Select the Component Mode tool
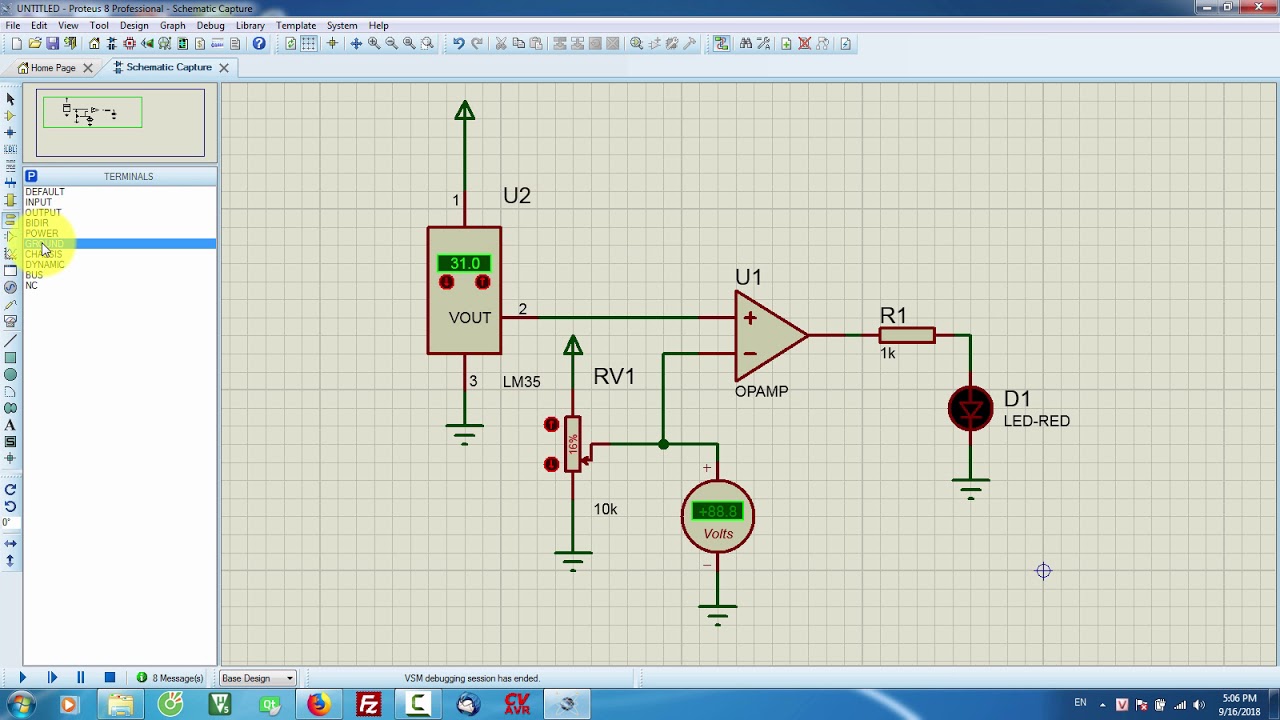 (10, 116)
